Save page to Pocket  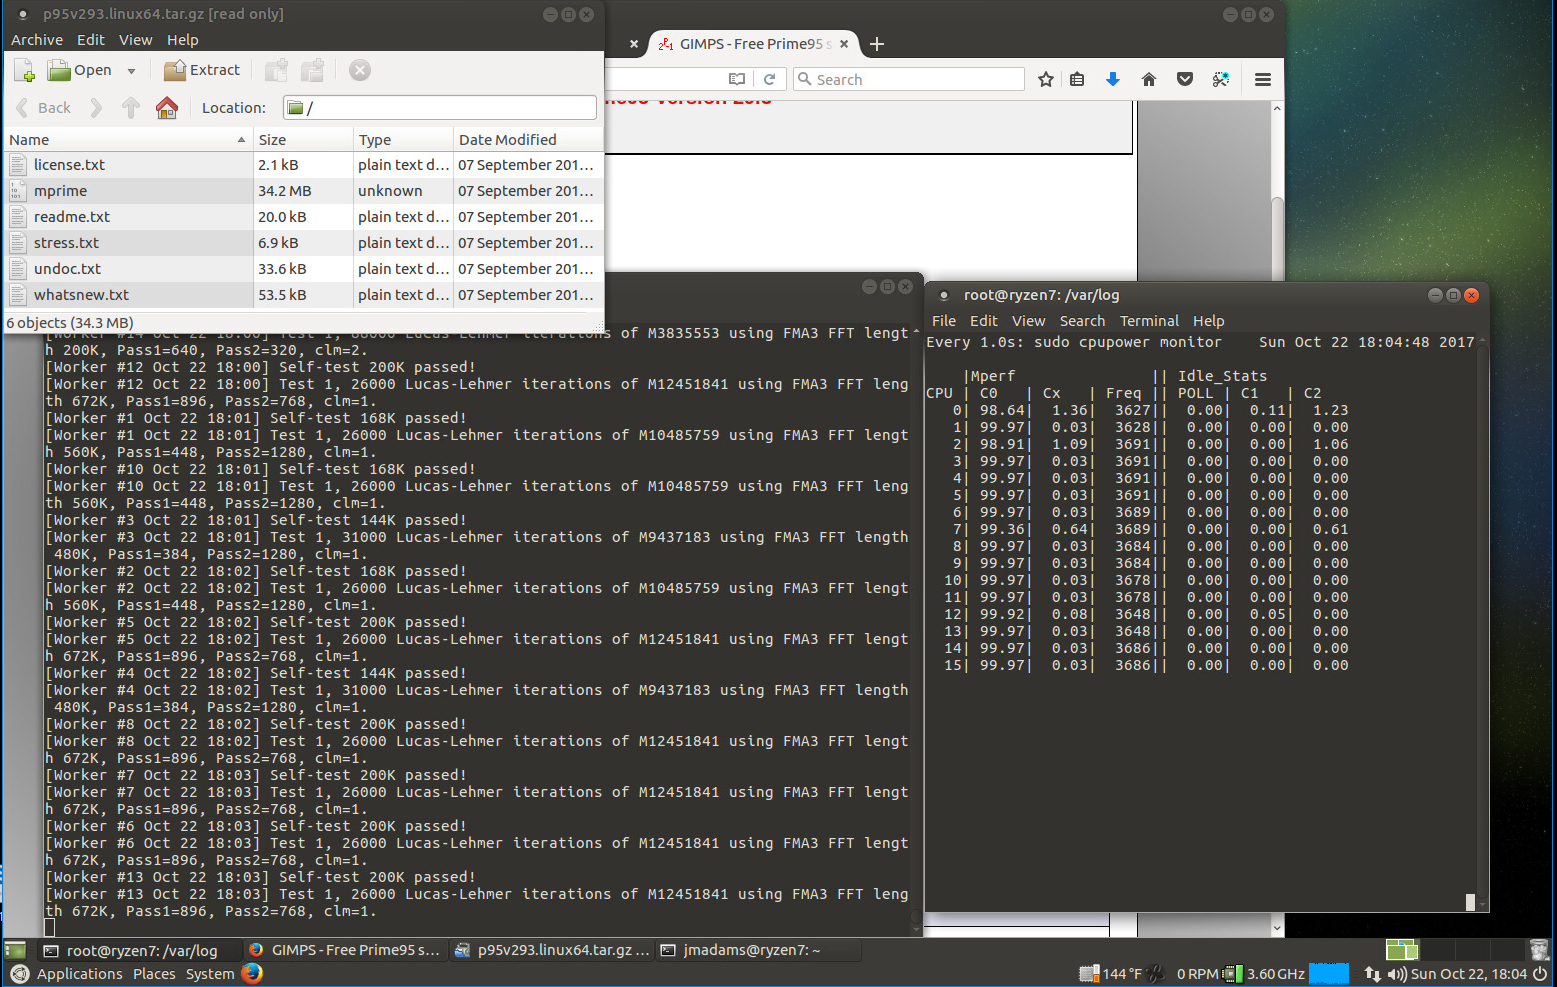click(1185, 79)
